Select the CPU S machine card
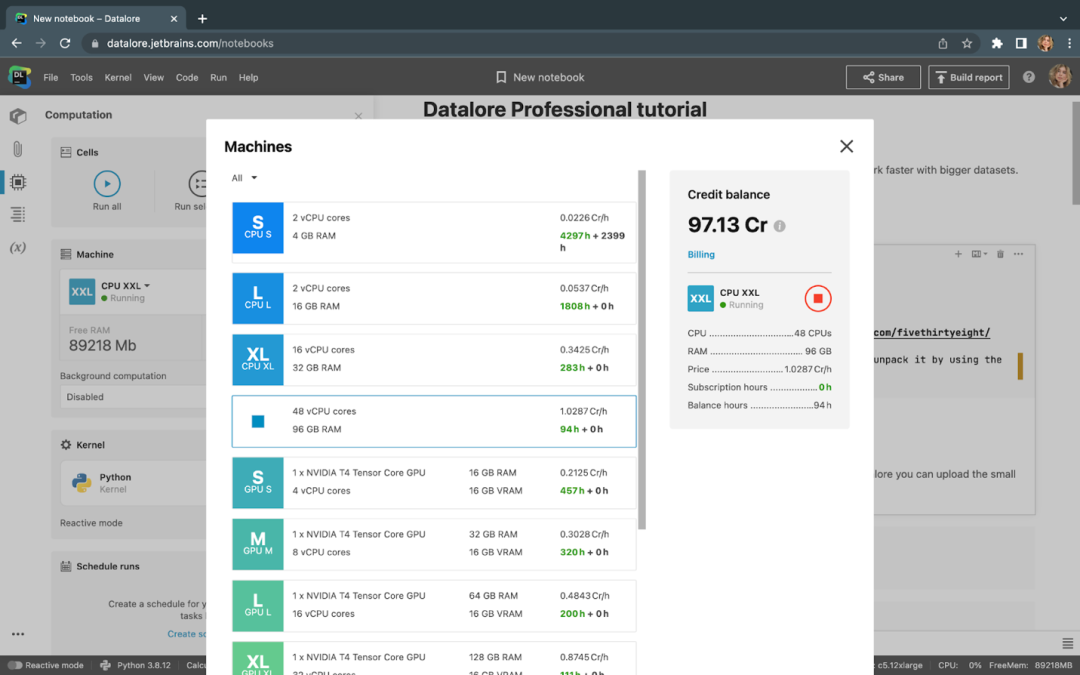 (x=434, y=232)
